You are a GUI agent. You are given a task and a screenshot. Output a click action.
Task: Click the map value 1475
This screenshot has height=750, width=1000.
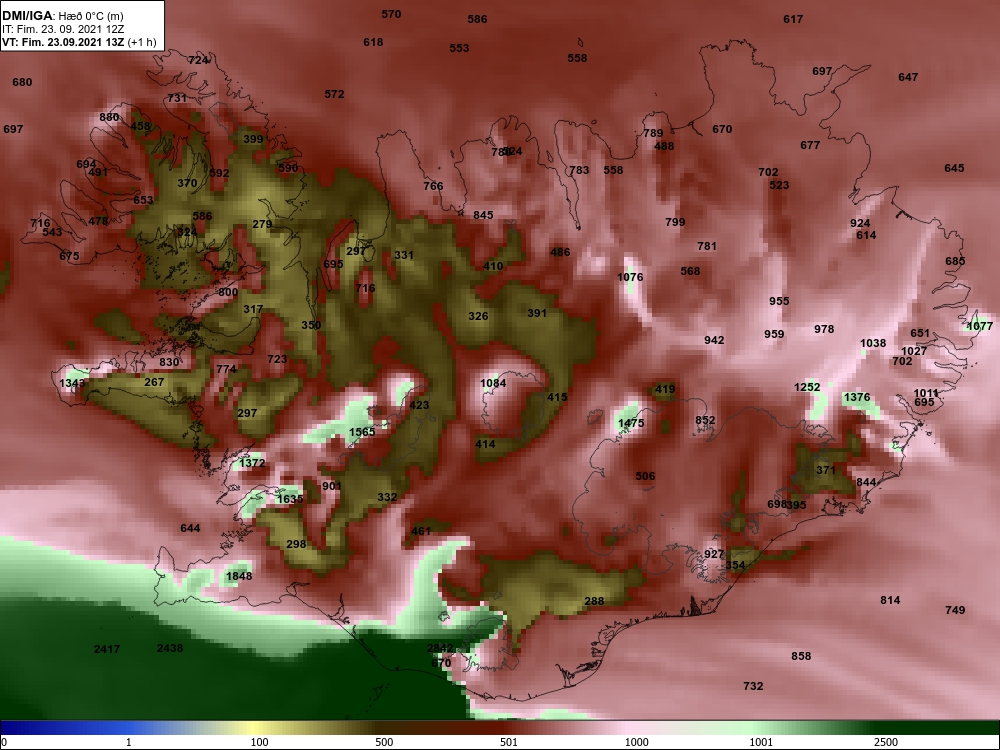tap(631, 423)
